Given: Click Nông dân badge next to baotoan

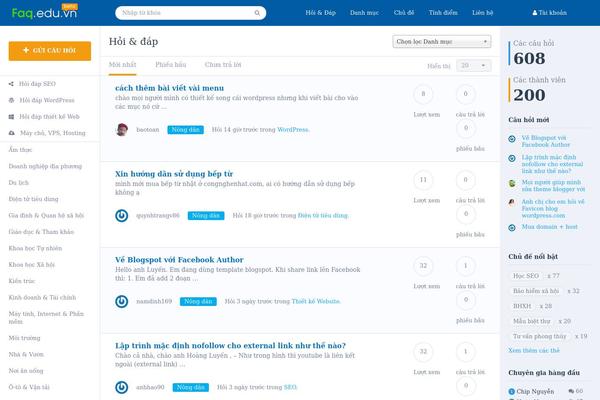Looking at the screenshot, I should pyautogui.click(x=186, y=130).
